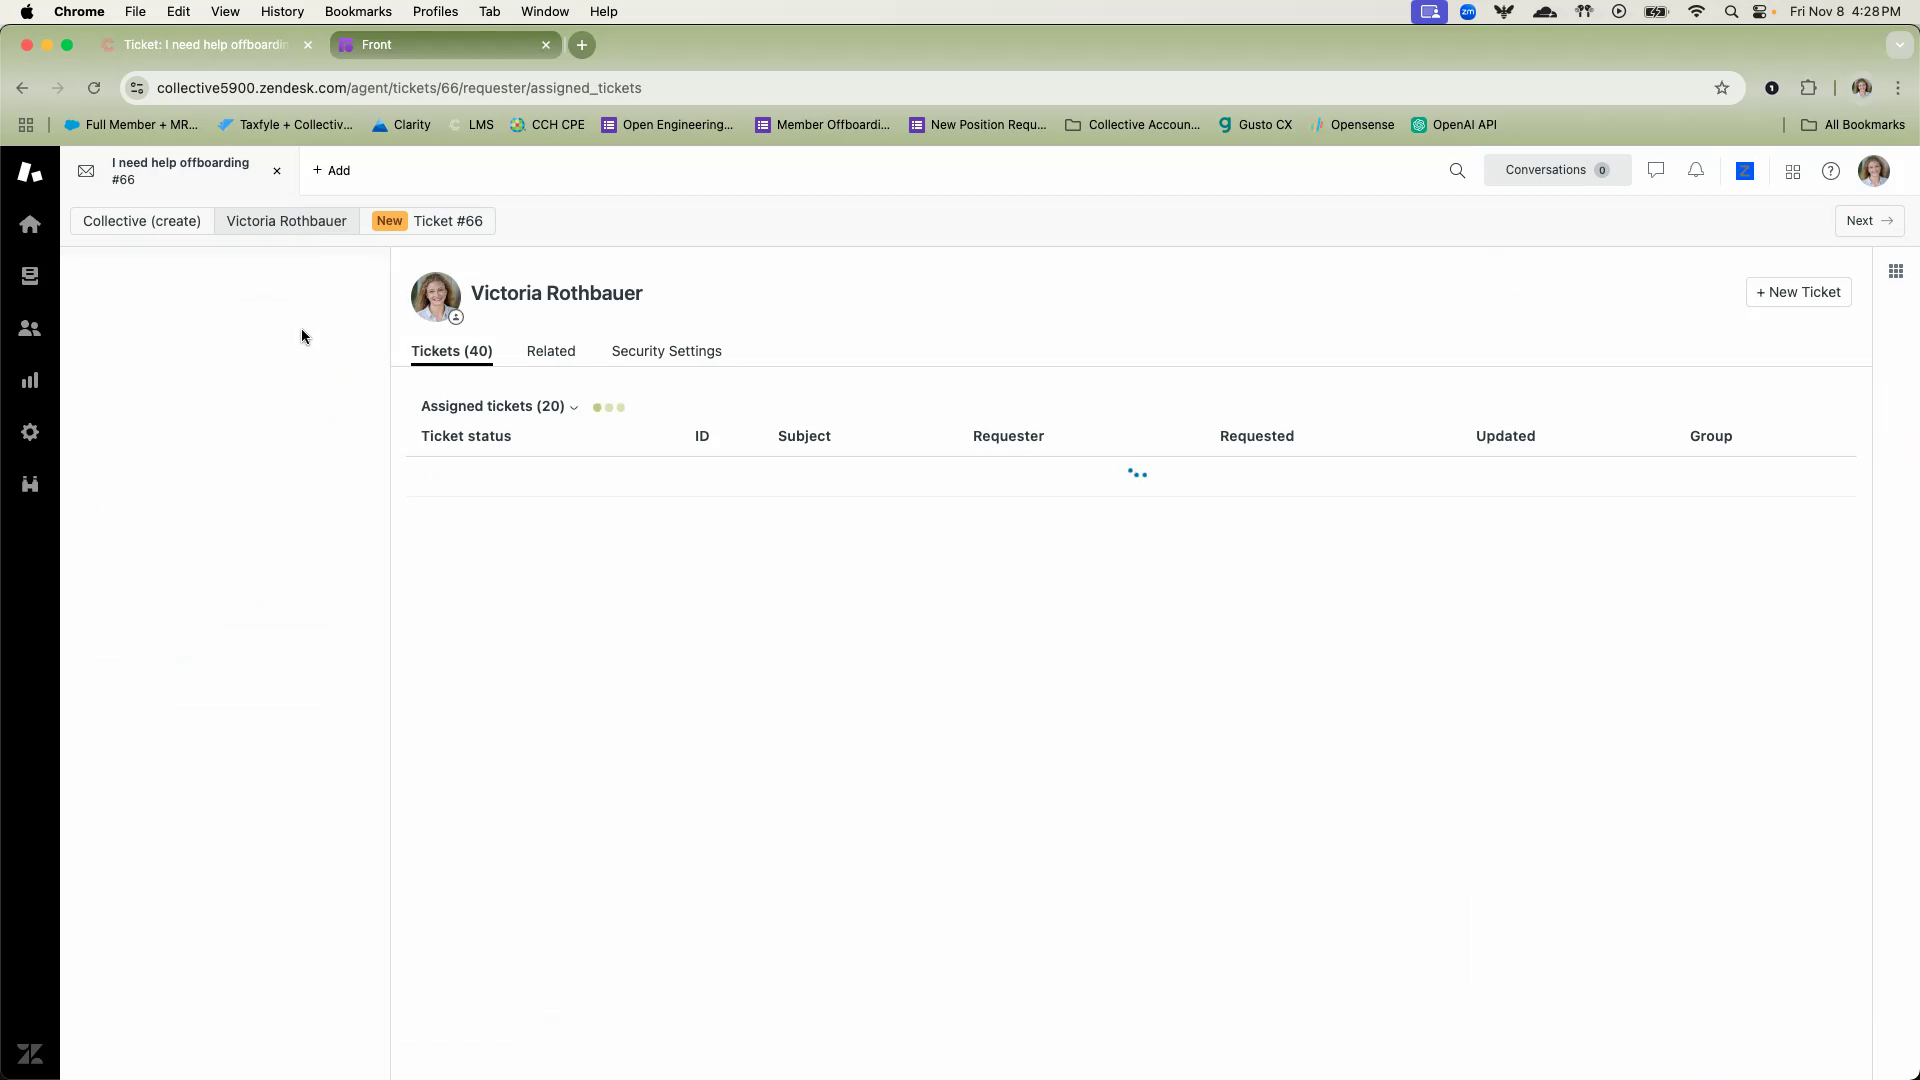Open Bookmarks in the macOS menu bar
Image resolution: width=1920 pixels, height=1080 pixels.
(357, 12)
